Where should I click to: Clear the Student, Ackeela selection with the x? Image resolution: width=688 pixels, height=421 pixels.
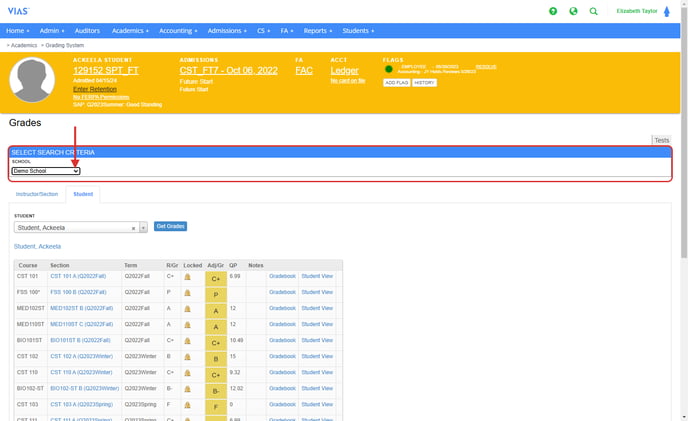pos(133,228)
